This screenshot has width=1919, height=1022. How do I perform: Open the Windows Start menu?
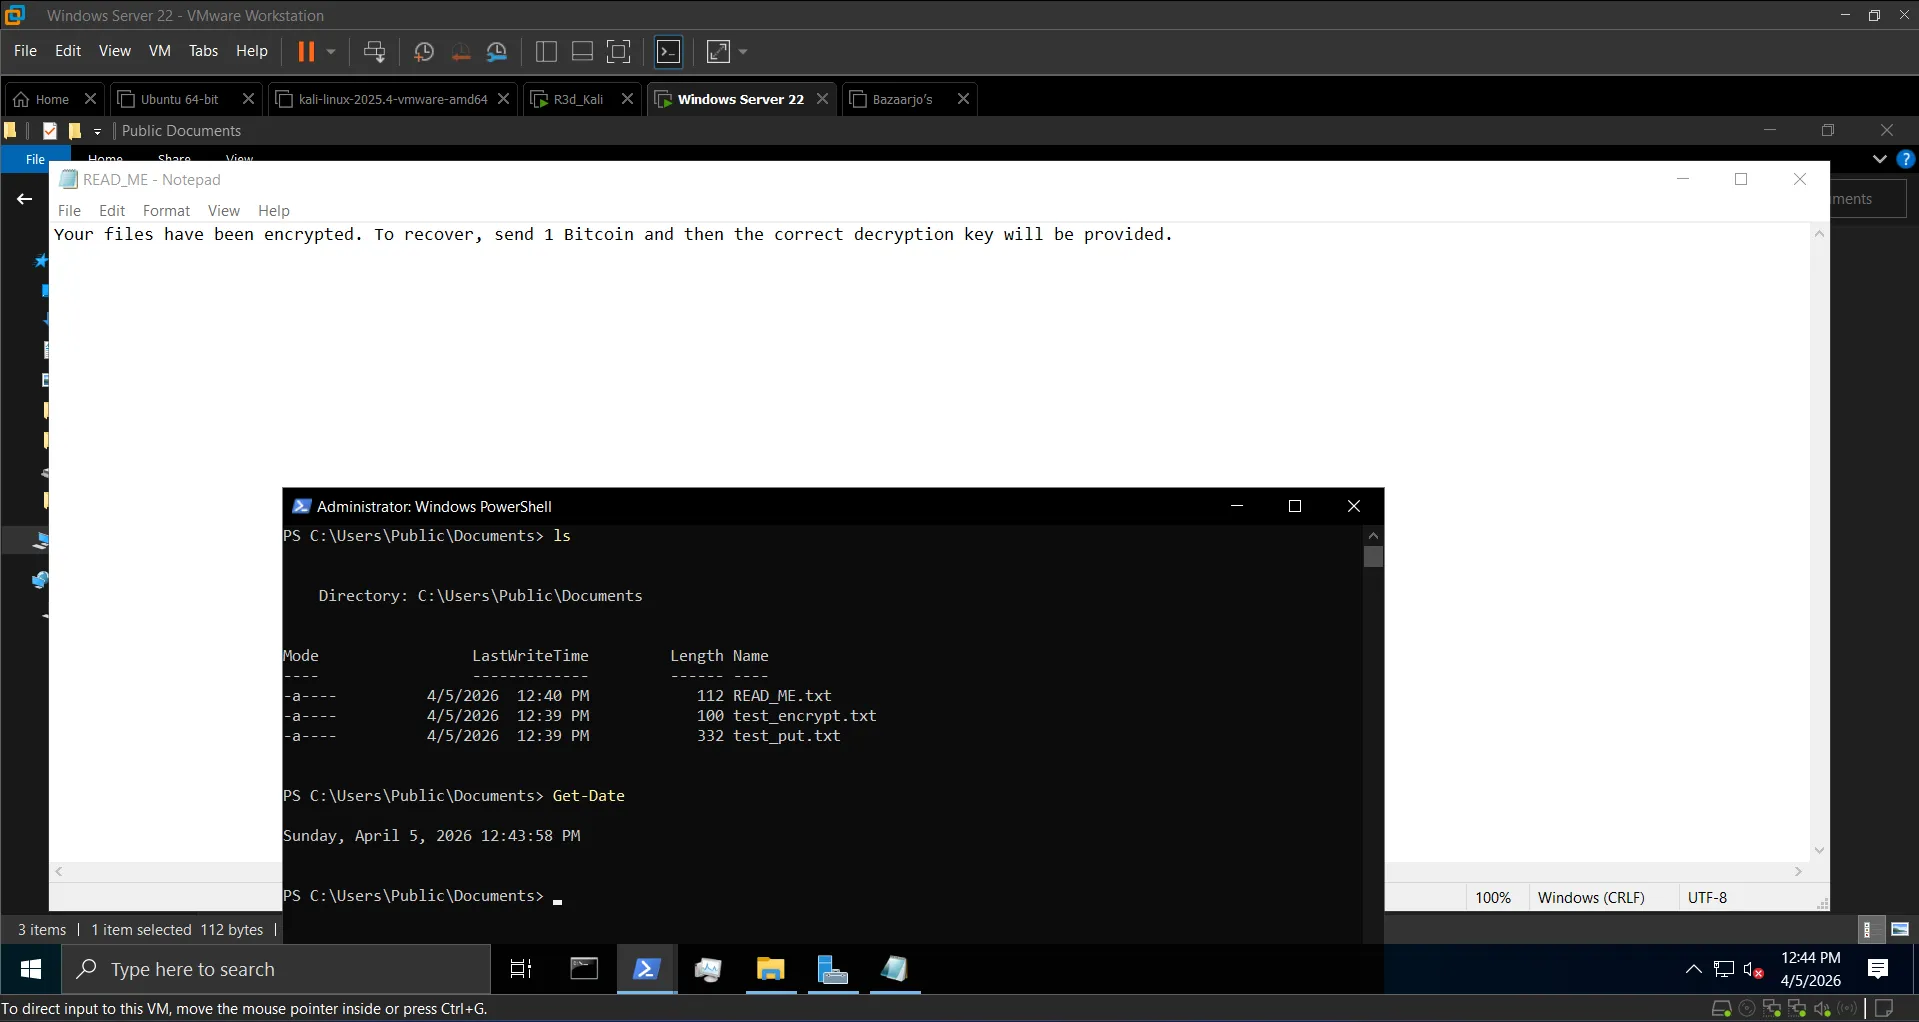[31, 969]
